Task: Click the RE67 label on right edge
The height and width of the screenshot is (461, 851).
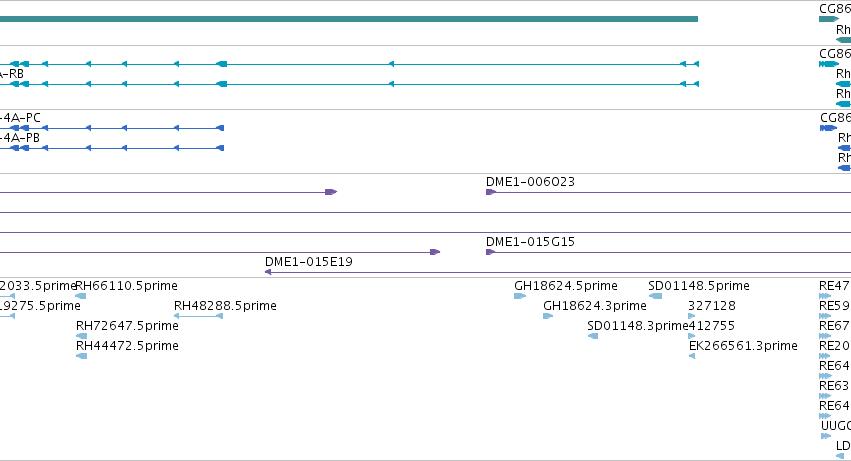Action: tap(834, 326)
